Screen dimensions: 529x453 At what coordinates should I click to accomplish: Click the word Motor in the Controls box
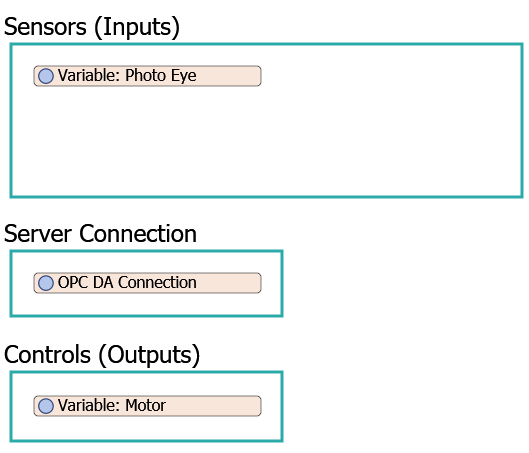point(145,405)
